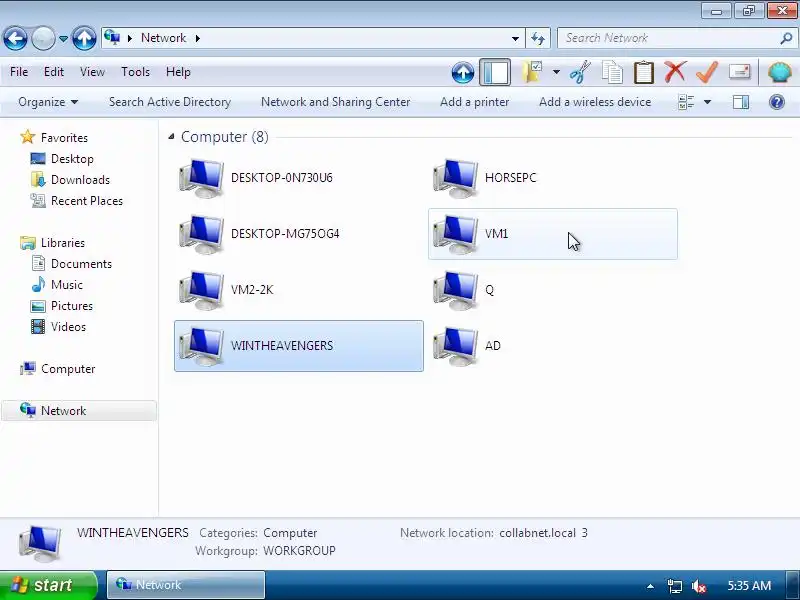Viewport: 800px width, 600px height.
Task: Click the Start button
Action: (48, 585)
